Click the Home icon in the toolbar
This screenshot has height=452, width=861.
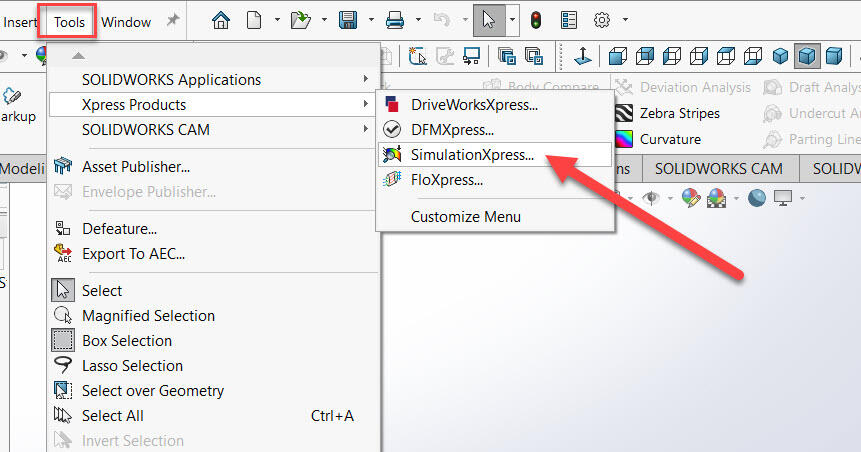click(221, 20)
